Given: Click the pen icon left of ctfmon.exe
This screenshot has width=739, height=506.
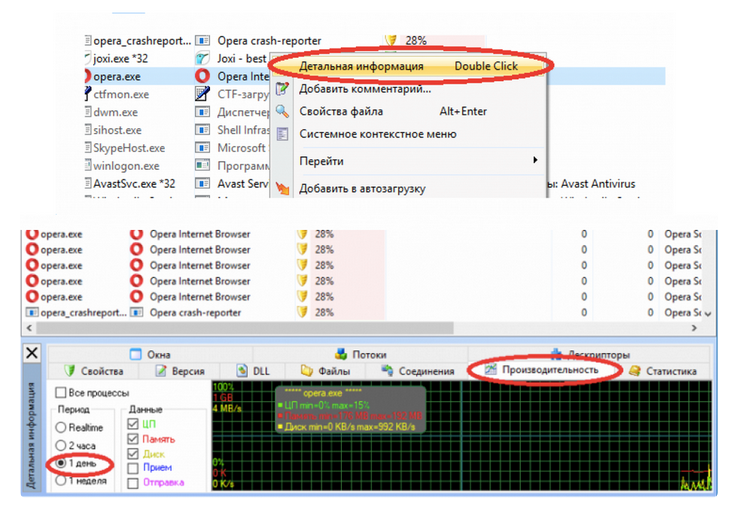Looking at the screenshot, I should (x=88, y=94).
